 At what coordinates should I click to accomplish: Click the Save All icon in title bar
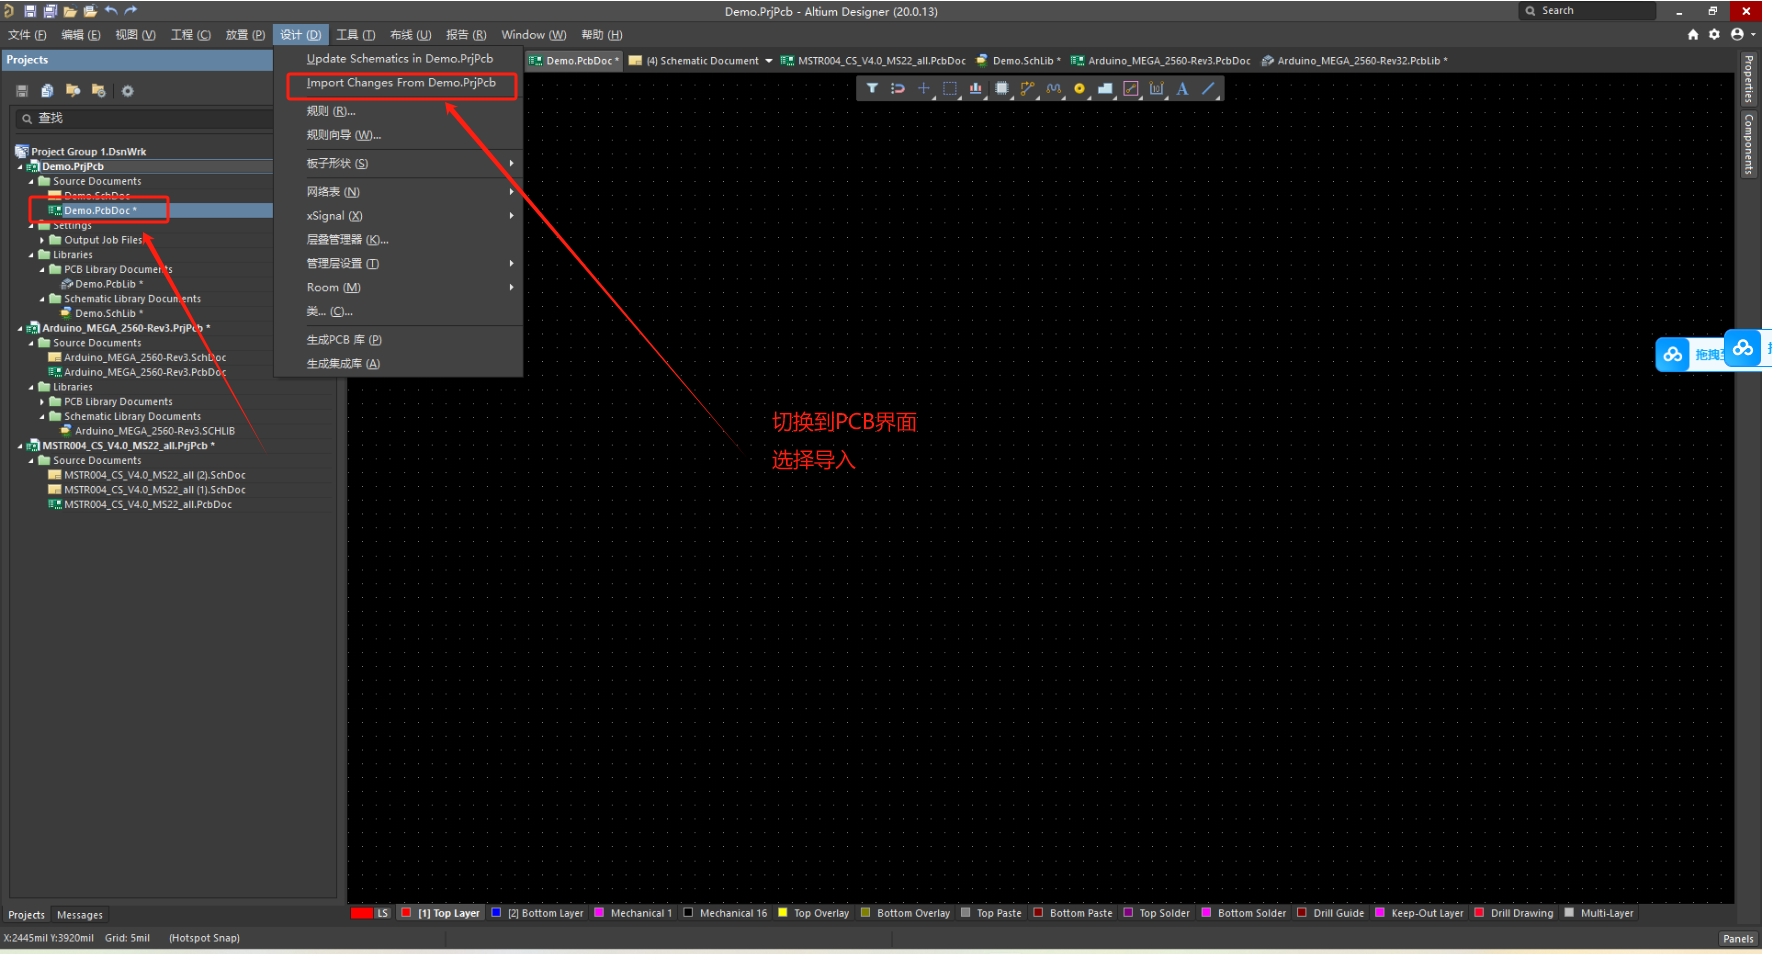tap(50, 11)
